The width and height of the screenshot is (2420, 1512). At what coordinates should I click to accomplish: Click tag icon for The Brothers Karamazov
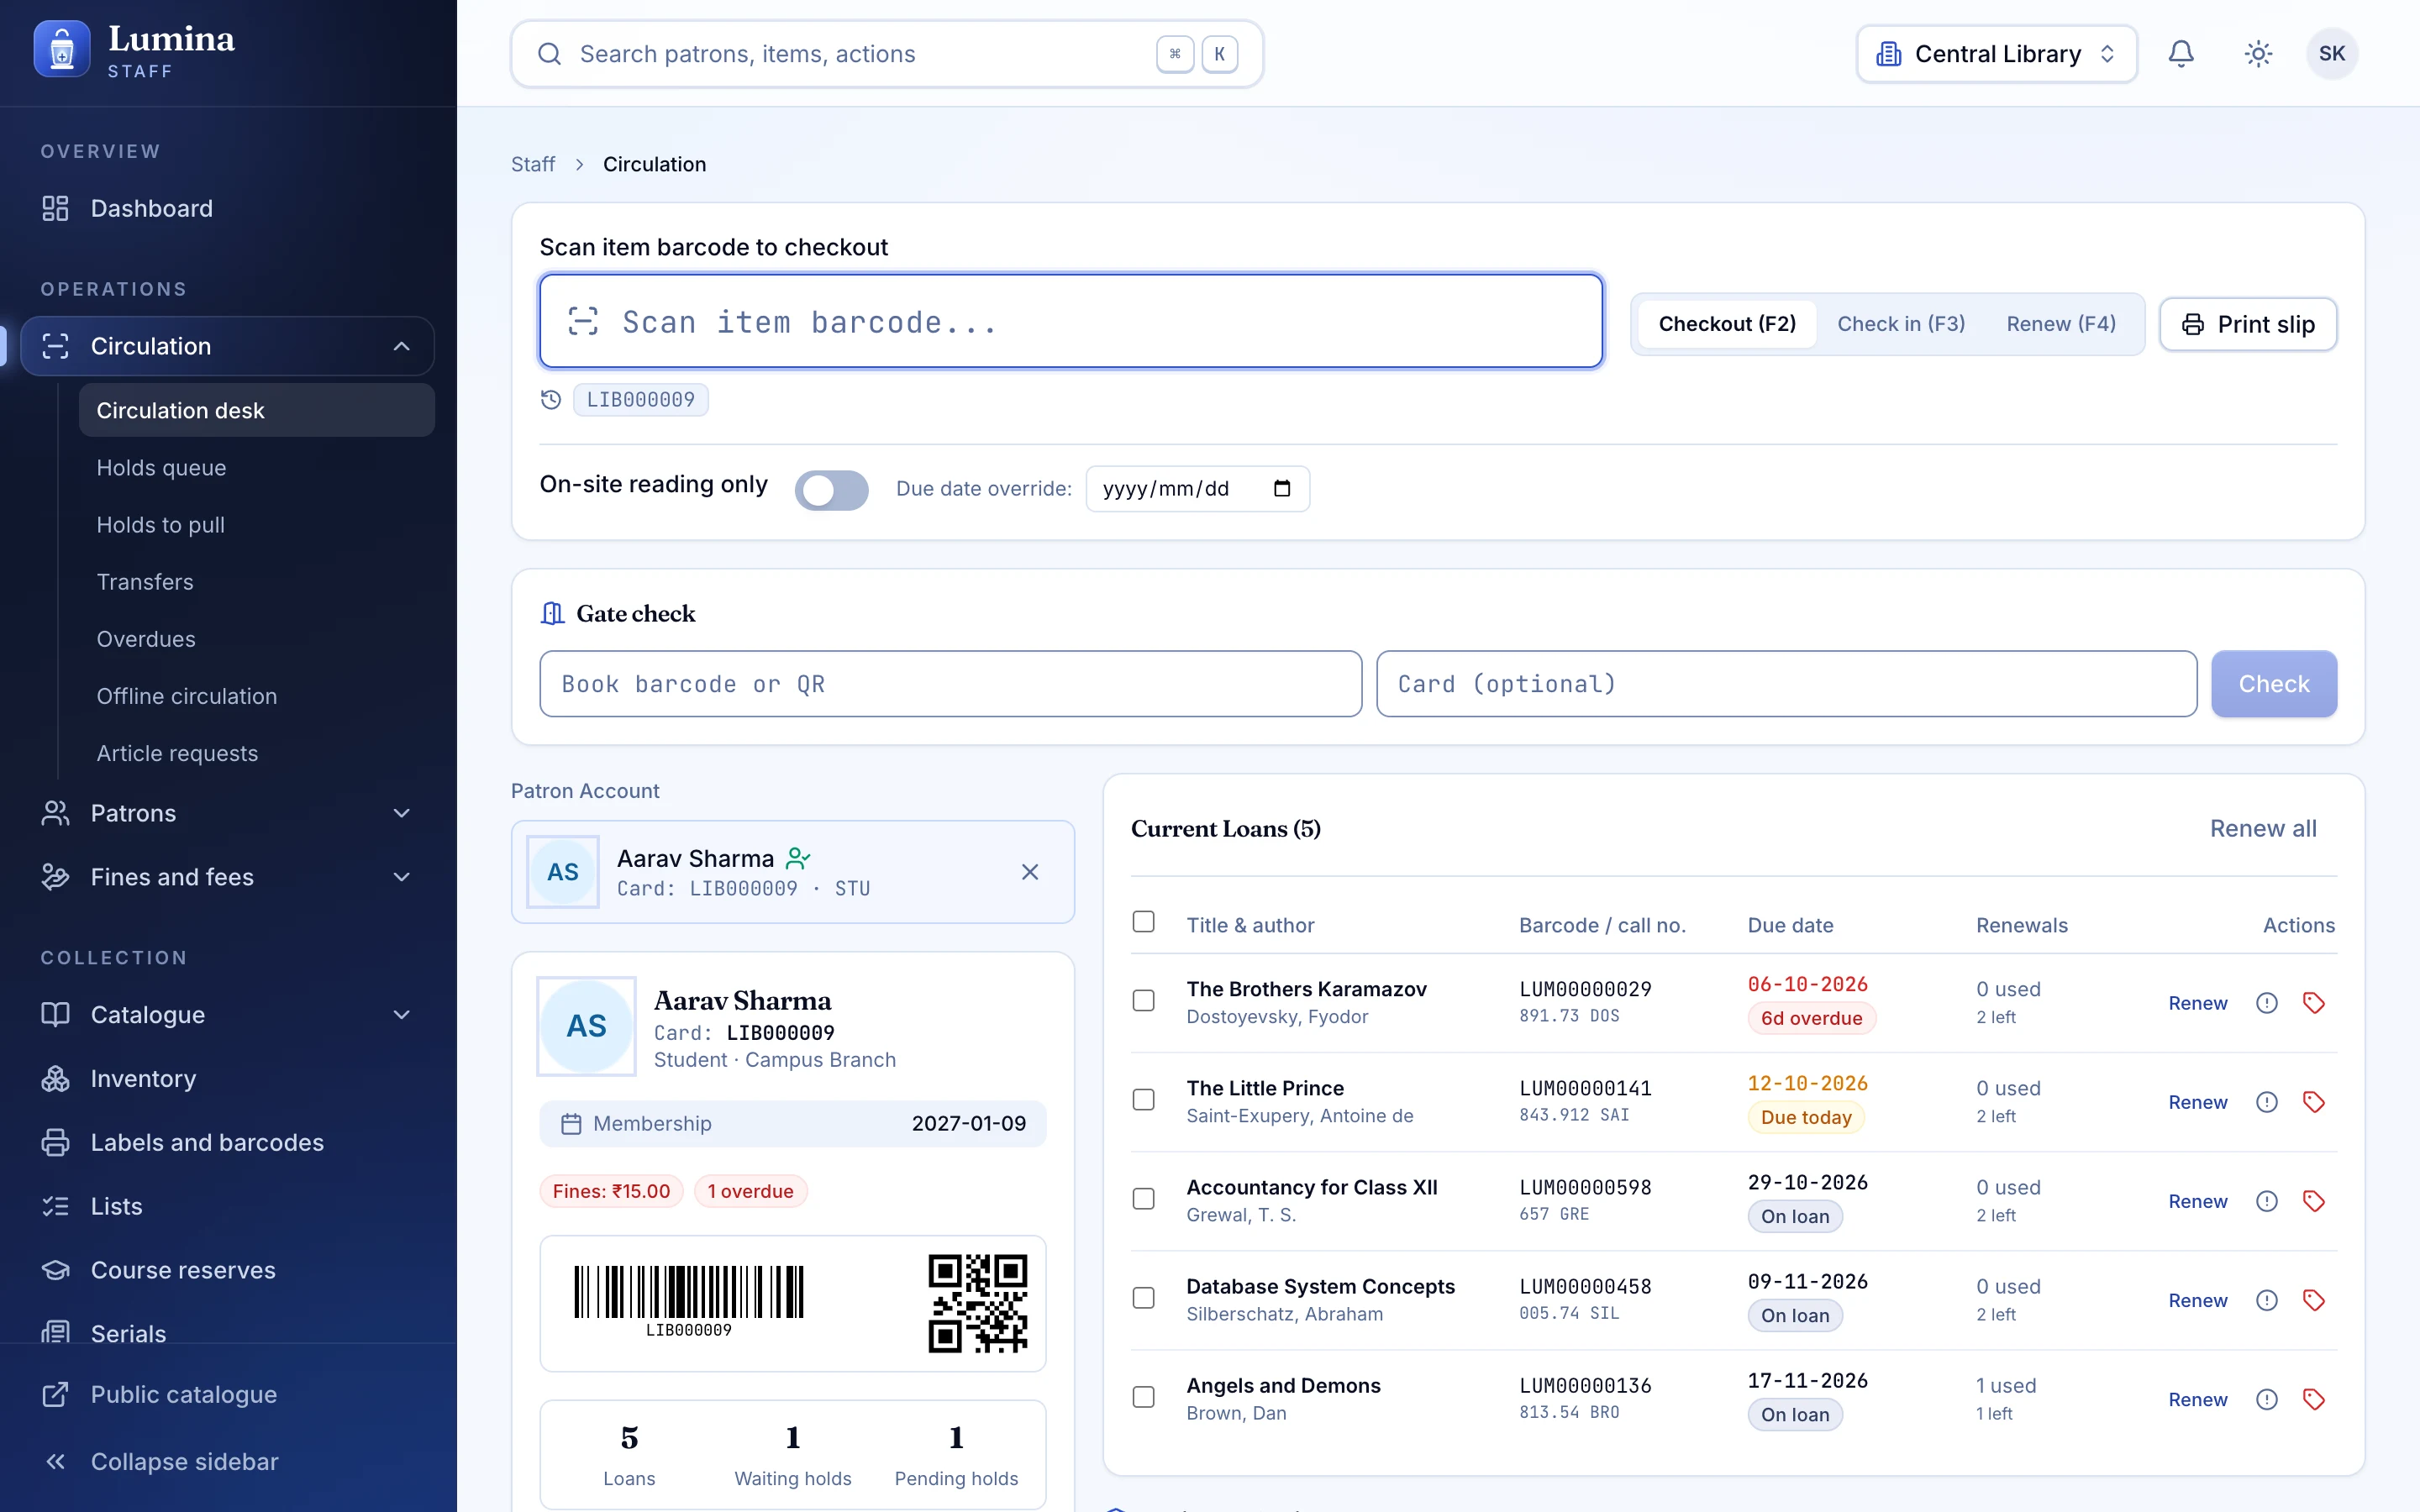(x=2314, y=1003)
